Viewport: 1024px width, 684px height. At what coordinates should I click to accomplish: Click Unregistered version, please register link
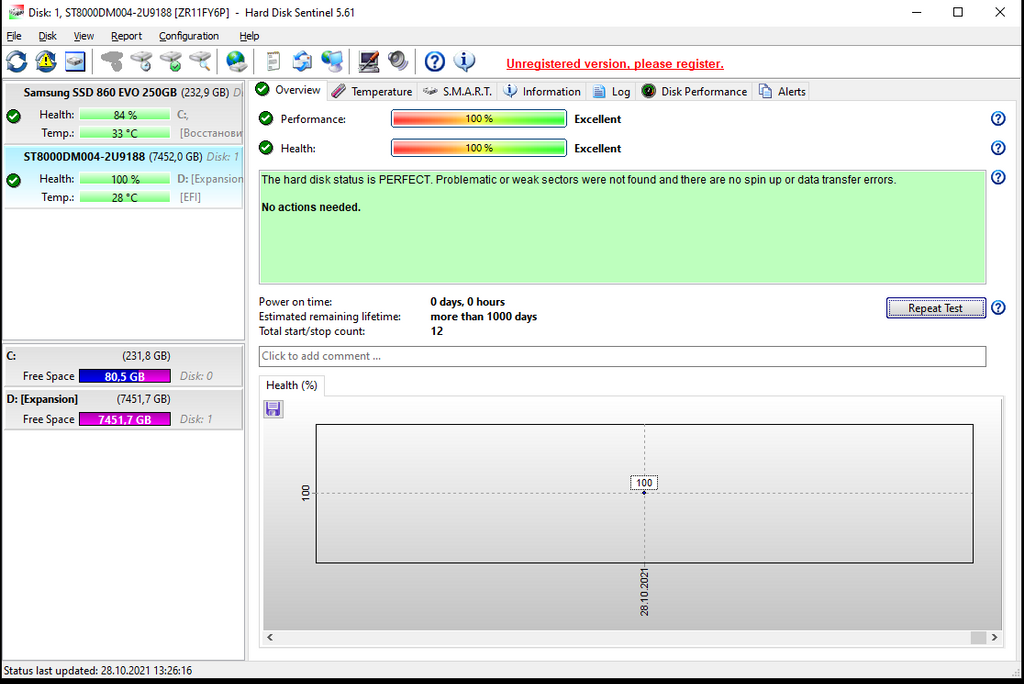pos(615,64)
